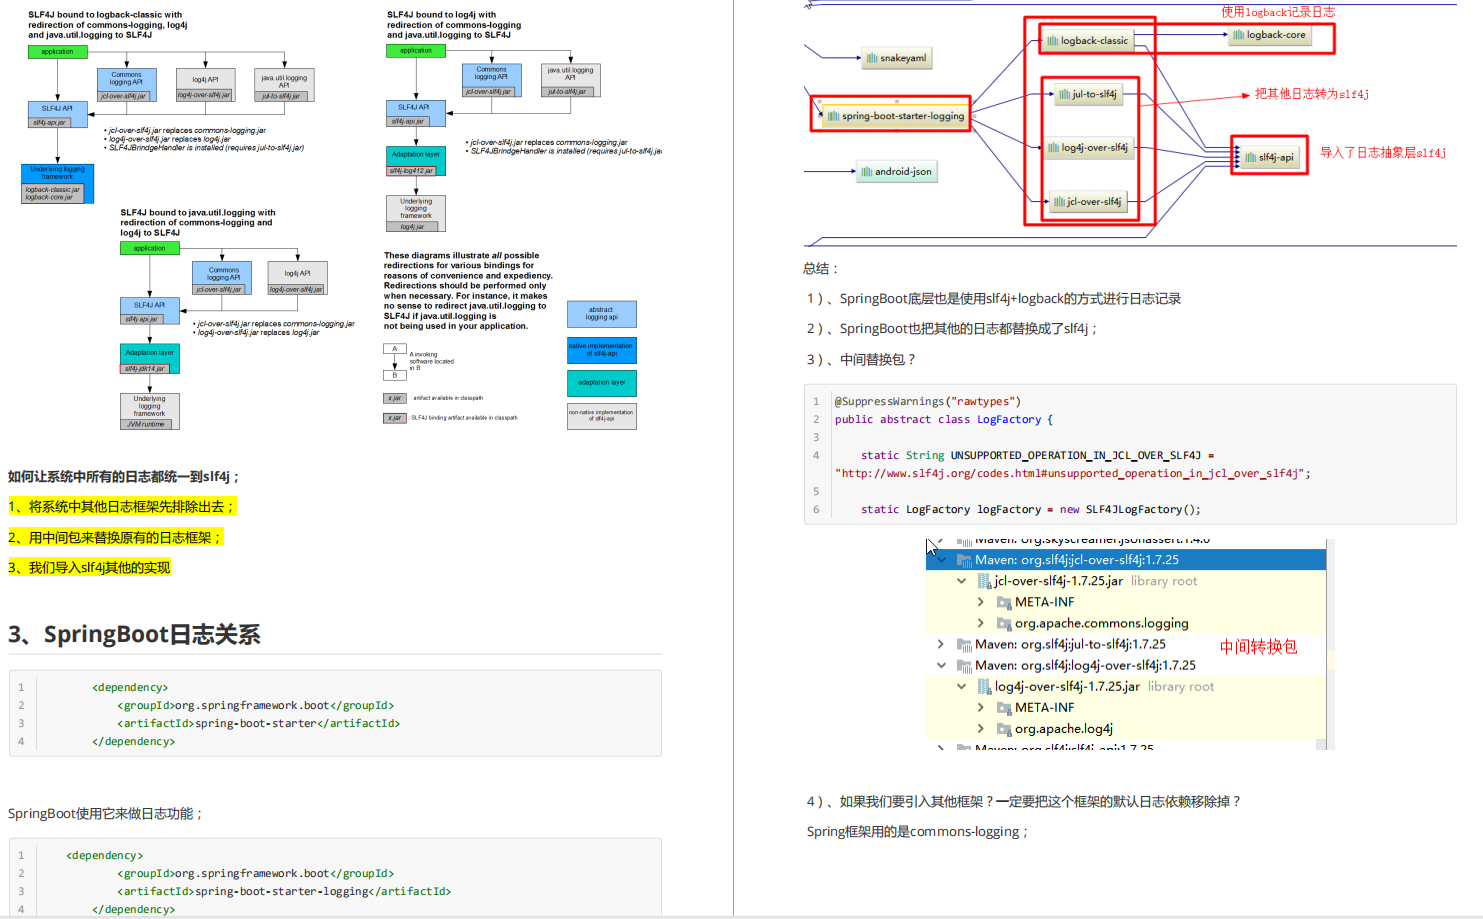Click the Maven library icon of log4j-over-slf4j:1.7.25 row

[x=964, y=666]
